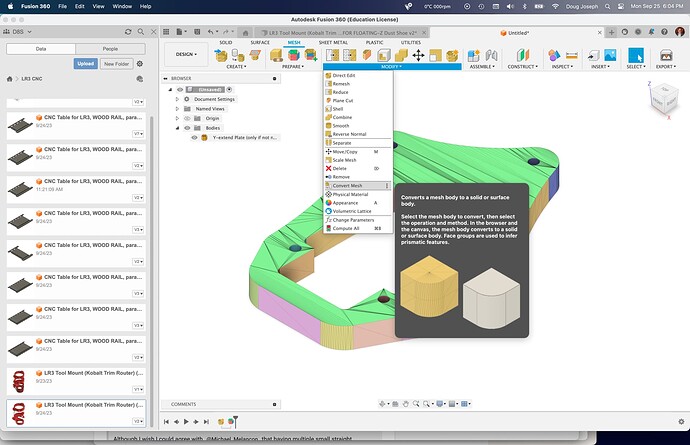
Task: Activate the Unsaved component radio button
Action: tap(229, 90)
